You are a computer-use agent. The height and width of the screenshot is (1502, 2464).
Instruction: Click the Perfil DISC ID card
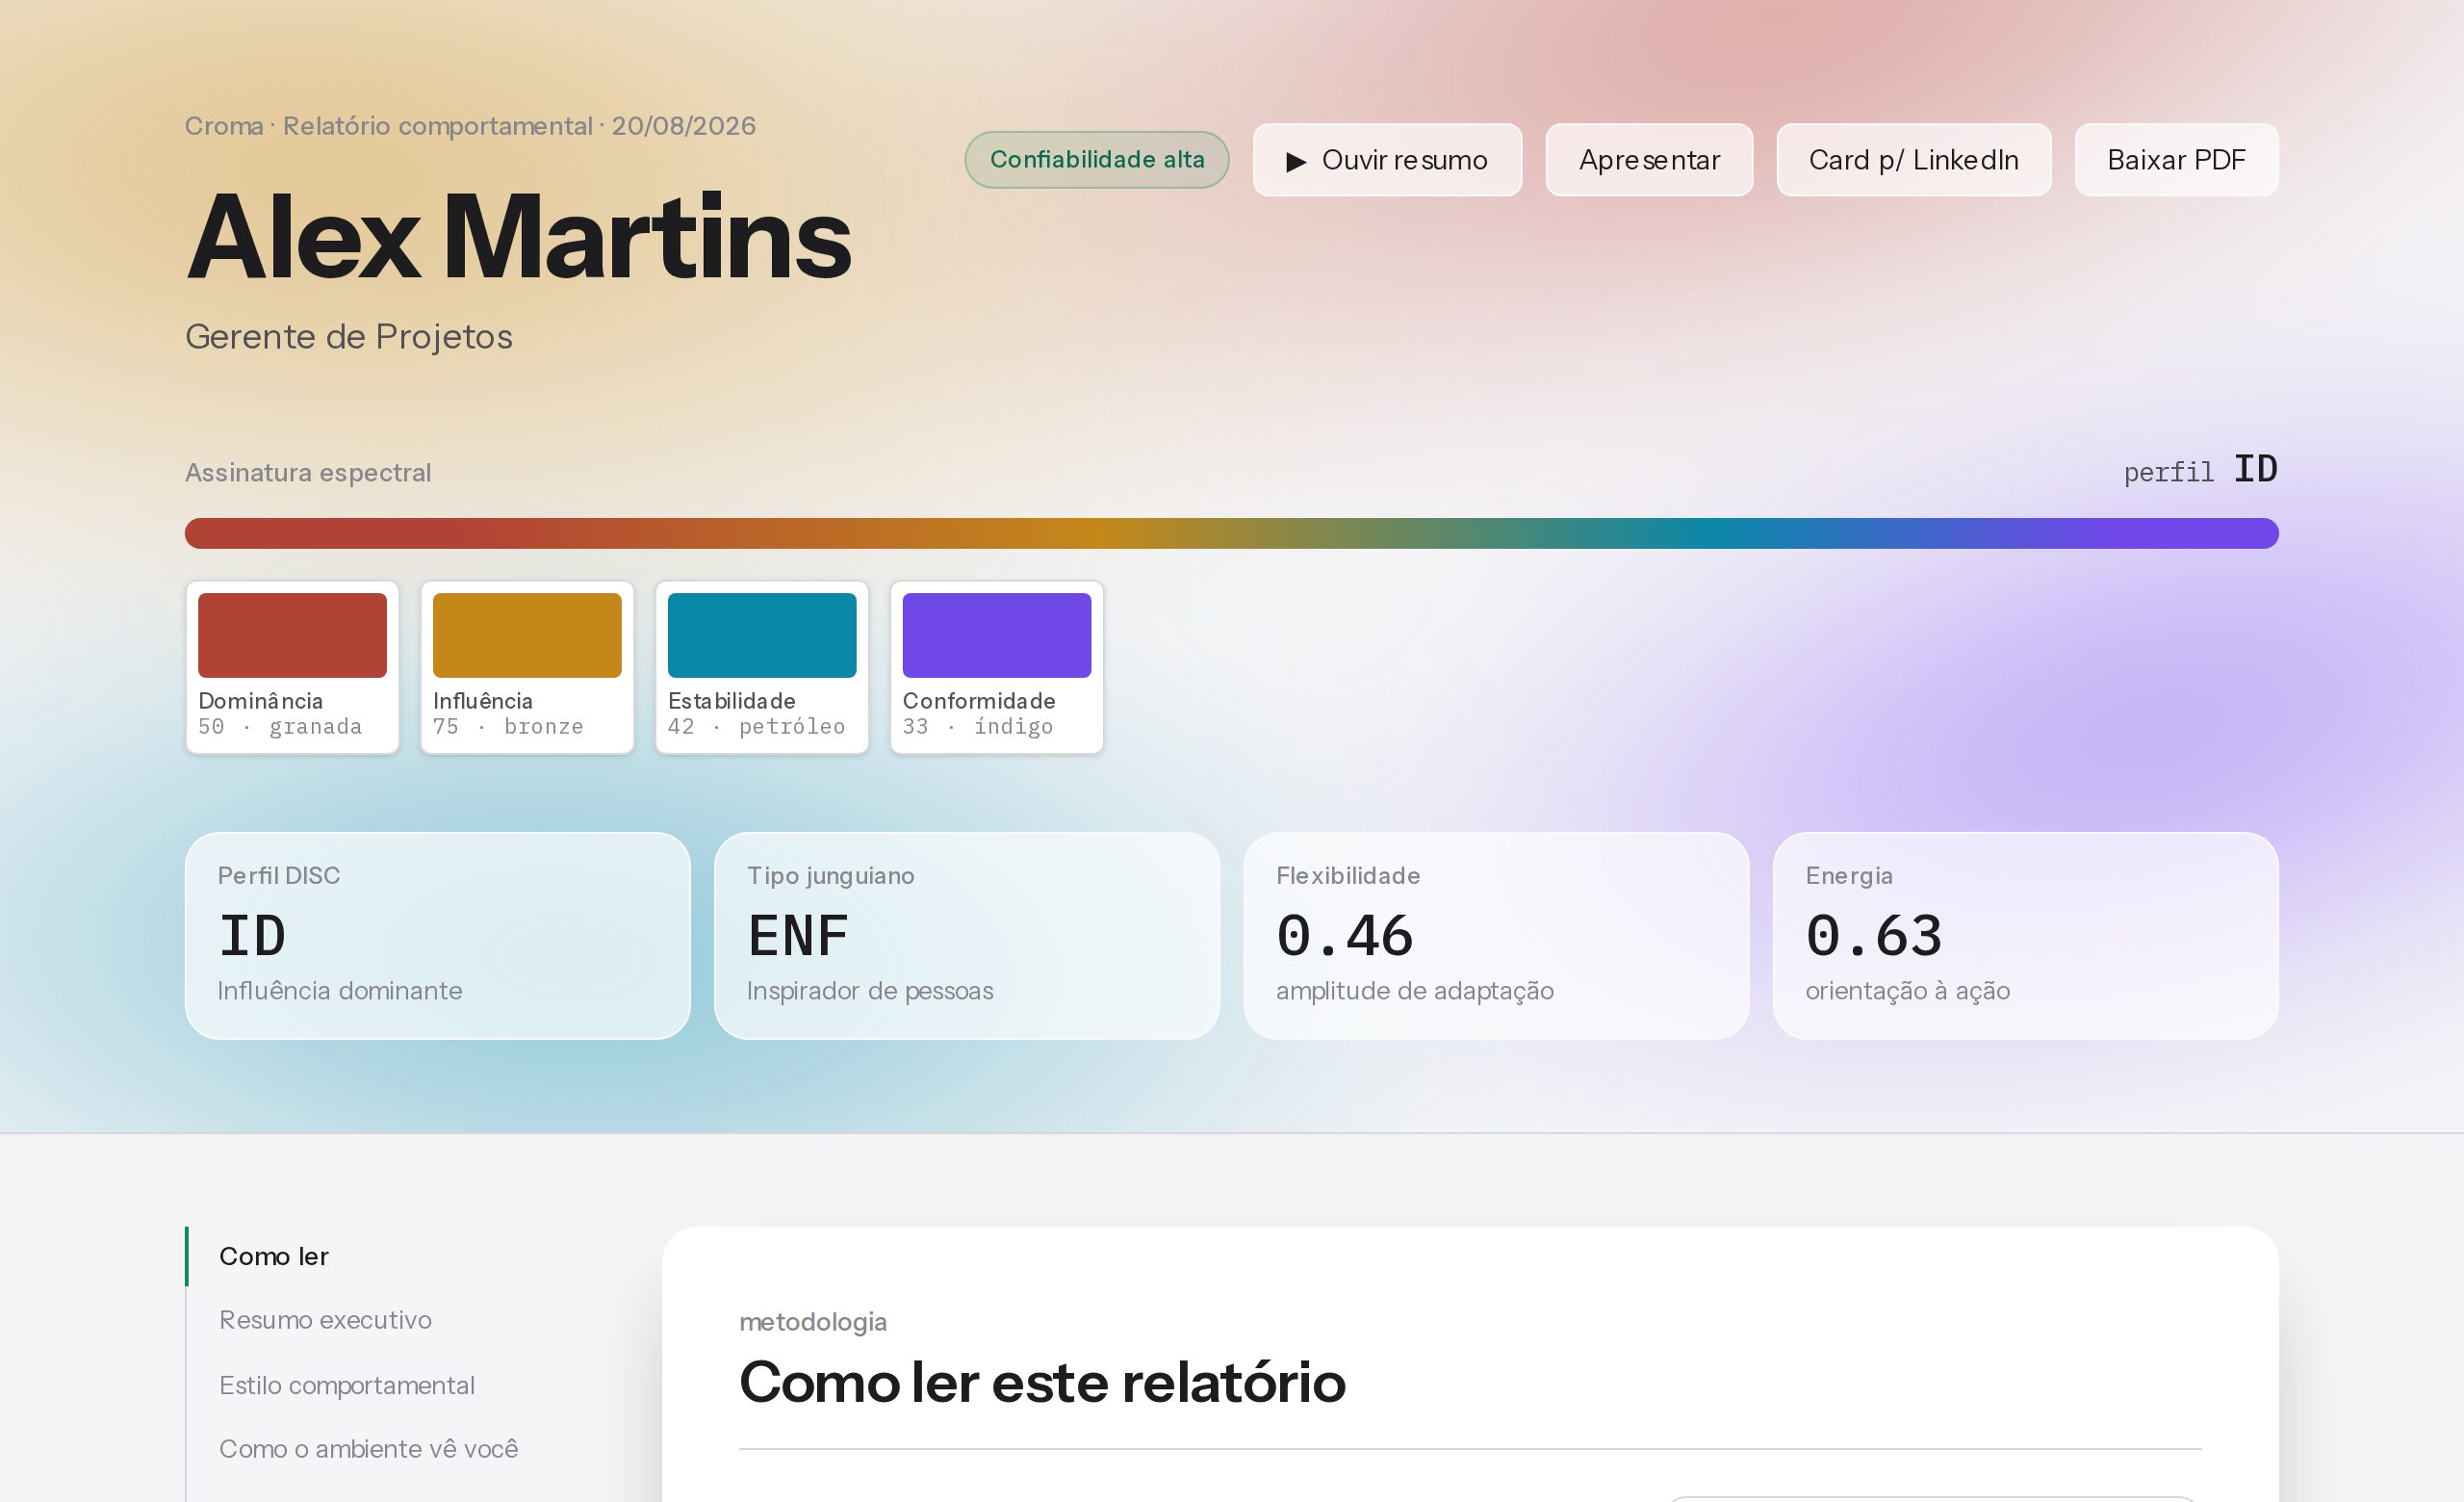[438, 936]
